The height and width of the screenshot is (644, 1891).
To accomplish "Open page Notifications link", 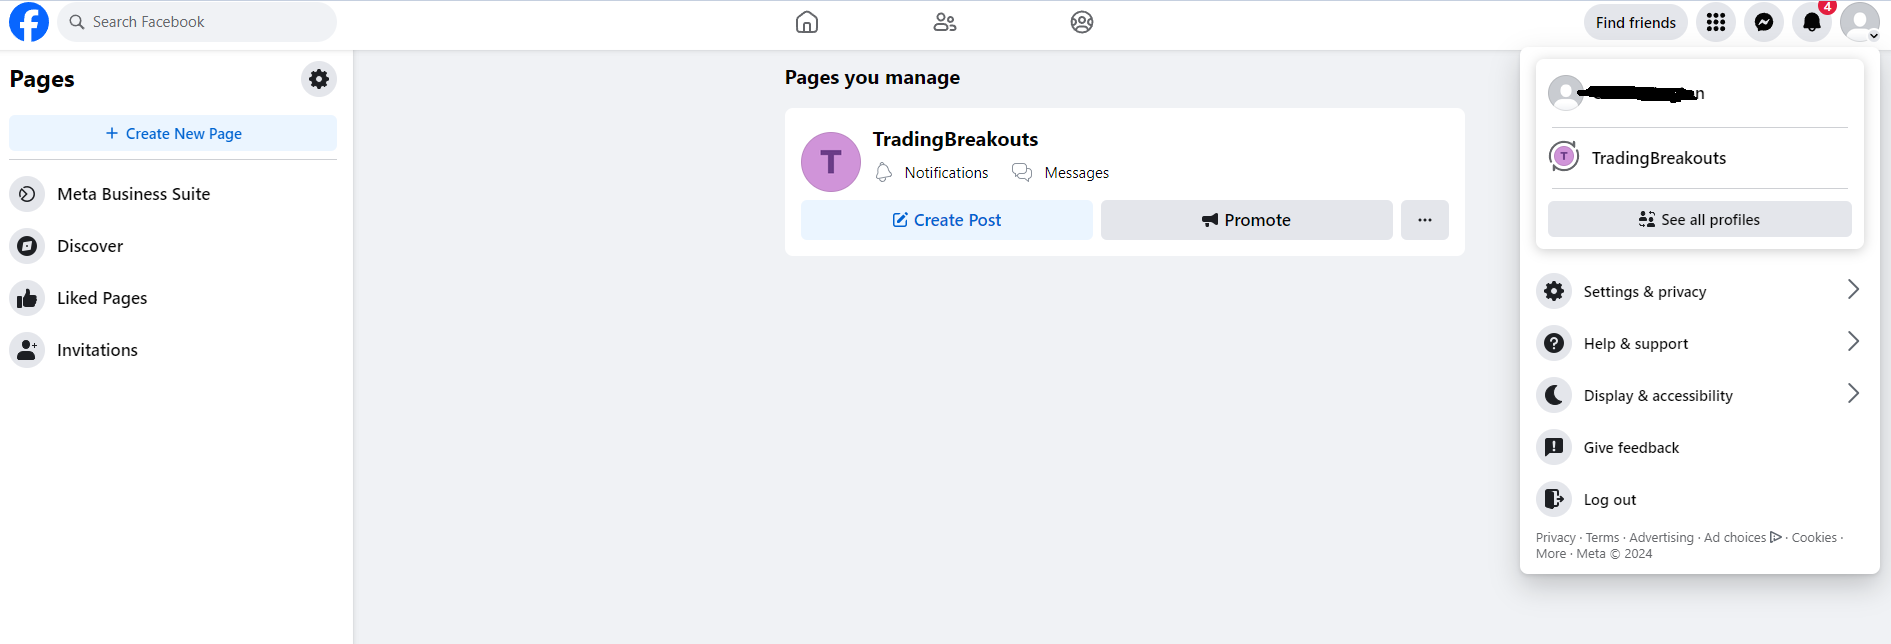I will 946,173.
